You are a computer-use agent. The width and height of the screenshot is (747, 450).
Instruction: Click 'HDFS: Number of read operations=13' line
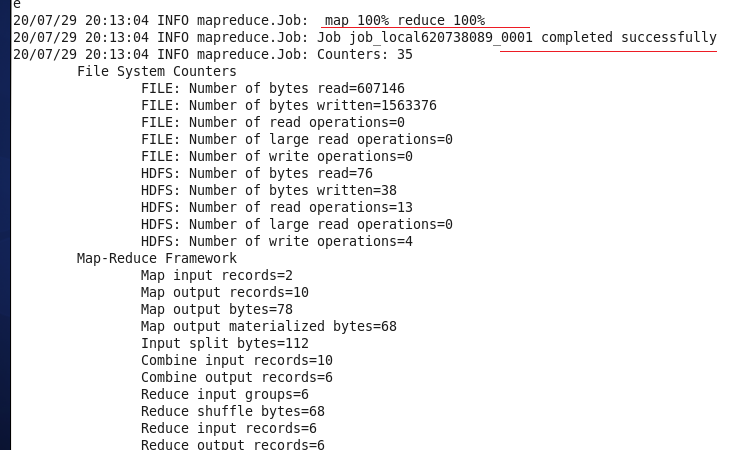(x=276, y=207)
